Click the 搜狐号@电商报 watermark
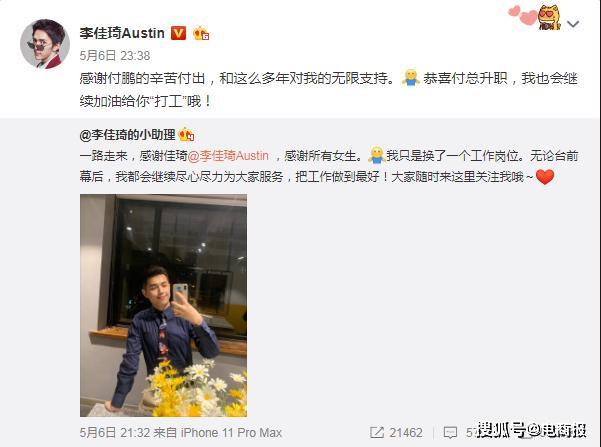The height and width of the screenshot is (447, 601). pyautogui.click(x=532, y=431)
